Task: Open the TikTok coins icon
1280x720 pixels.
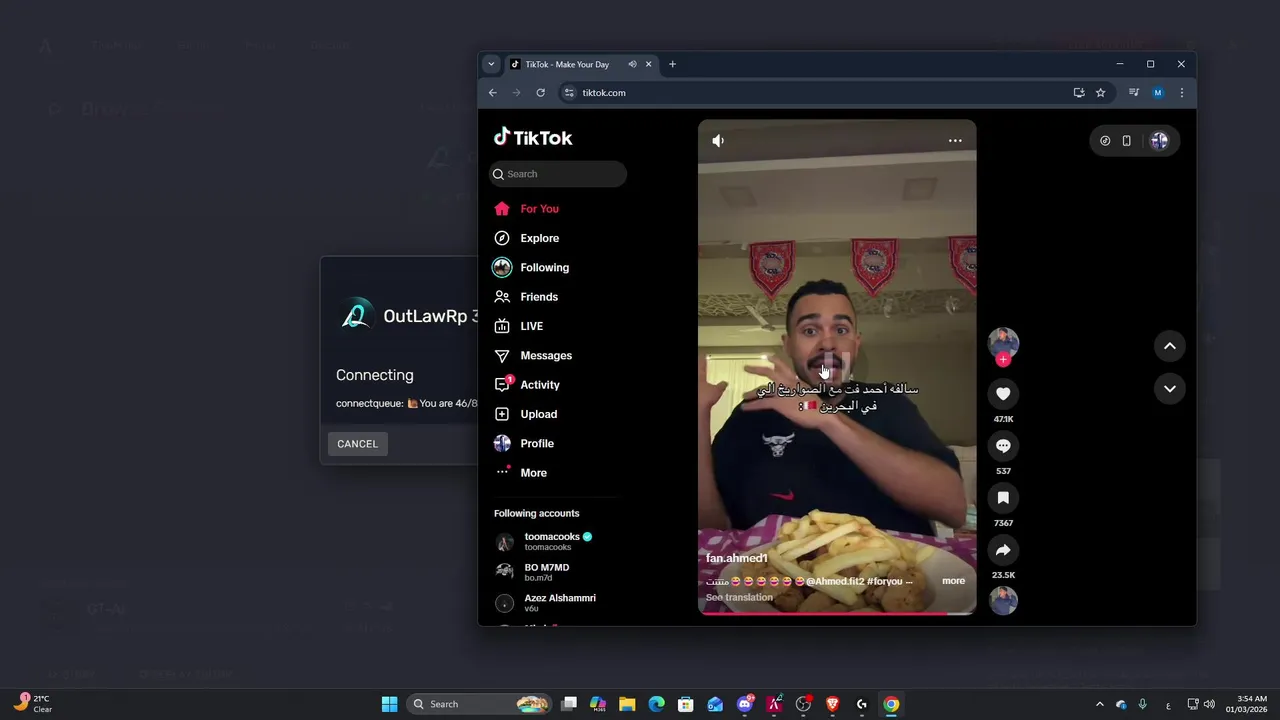Action: (x=1105, y=141)
